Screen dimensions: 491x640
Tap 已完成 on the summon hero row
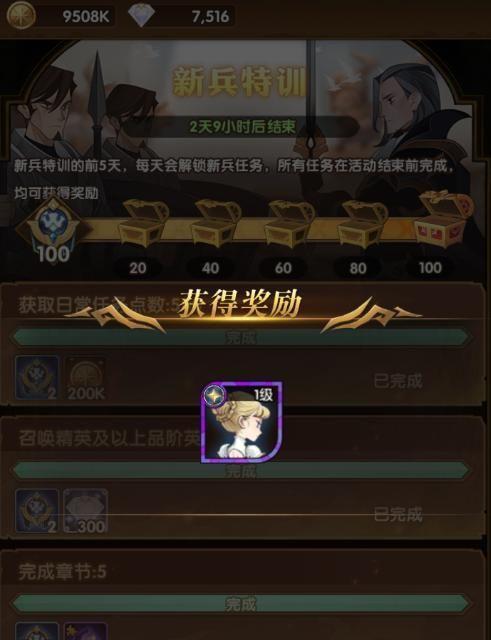click(x=398, y=515)
